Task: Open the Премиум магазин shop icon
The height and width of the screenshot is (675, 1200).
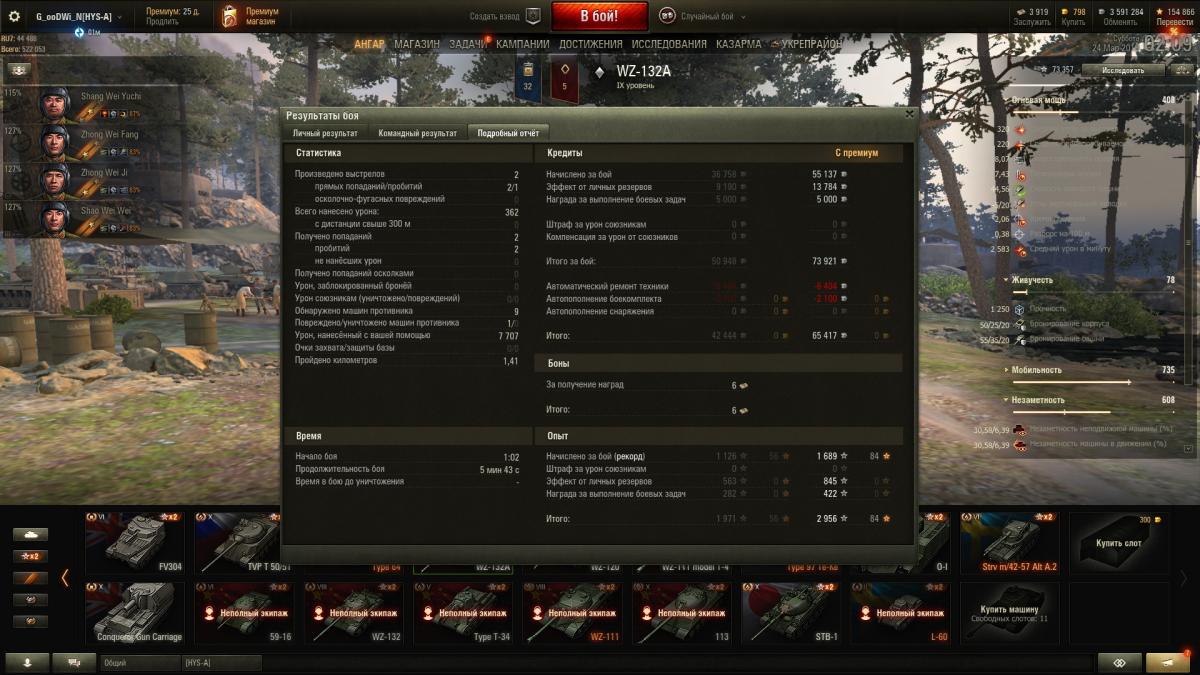Action: point(229,17)
